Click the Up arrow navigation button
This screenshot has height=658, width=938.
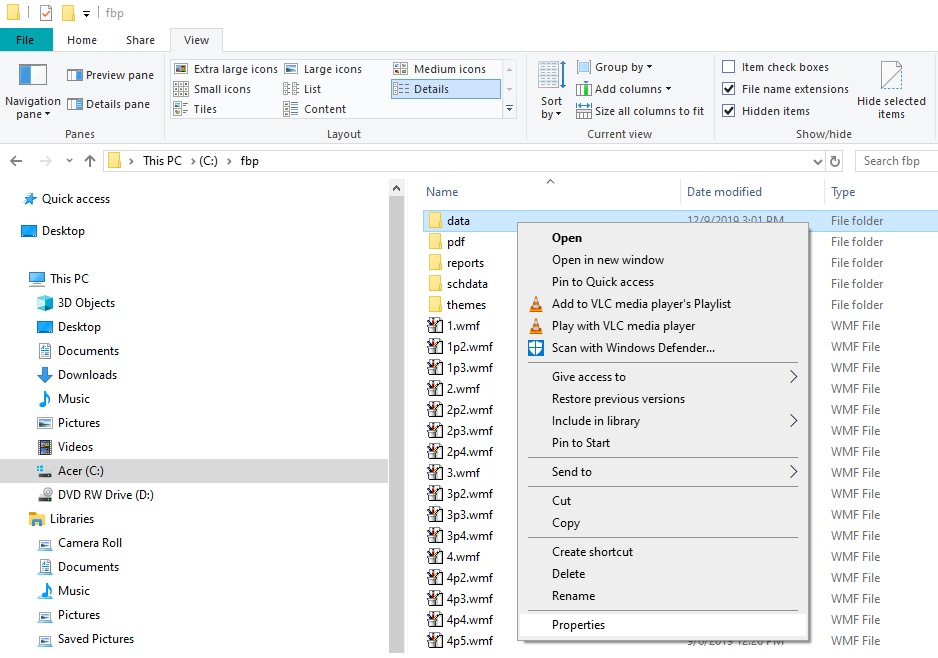tap(90, 161)
